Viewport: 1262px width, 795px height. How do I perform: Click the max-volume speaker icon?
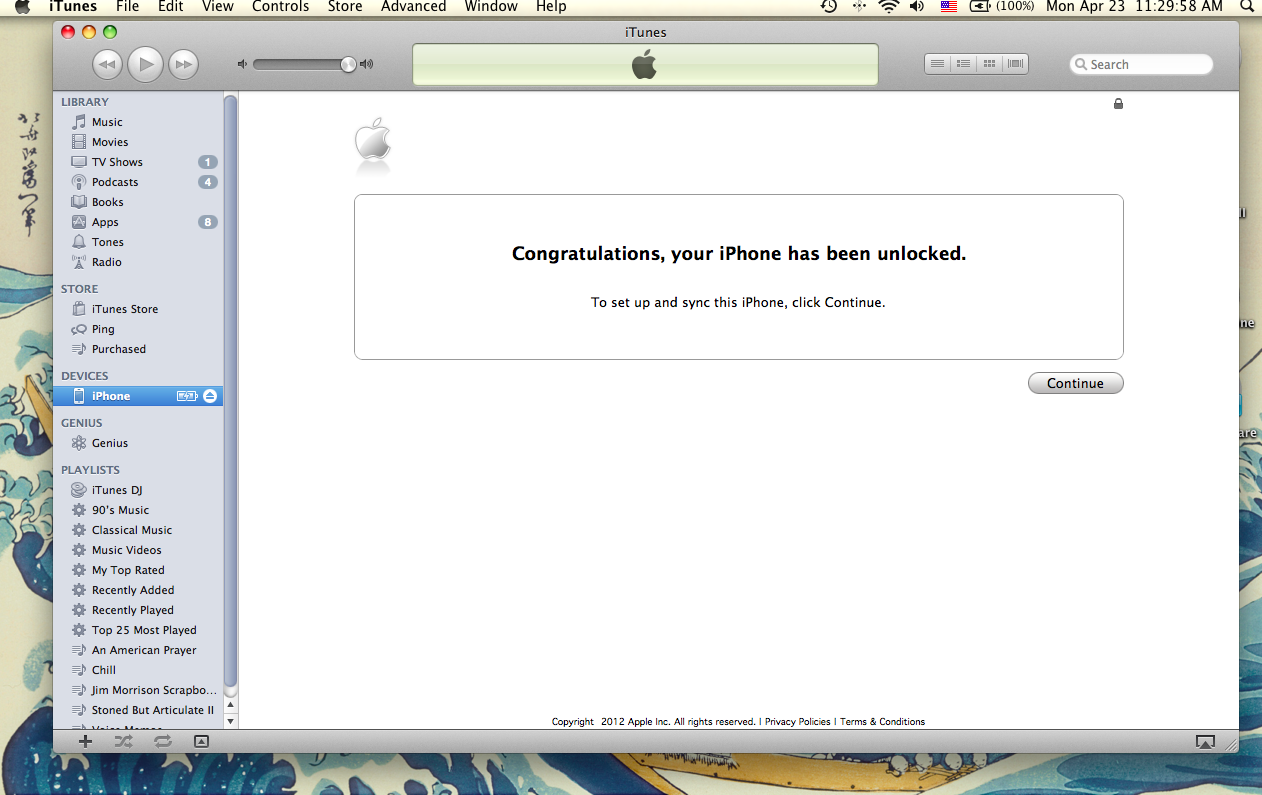click(x=367, y=64)
